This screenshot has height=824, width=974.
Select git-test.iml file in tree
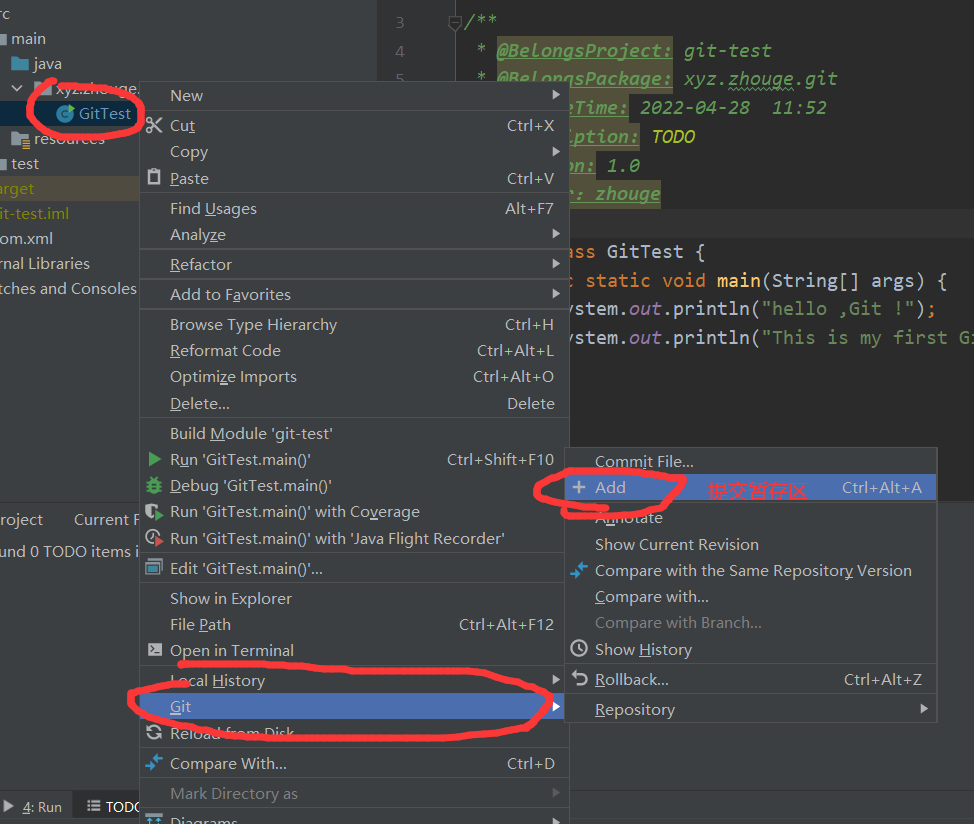(35, 214)
